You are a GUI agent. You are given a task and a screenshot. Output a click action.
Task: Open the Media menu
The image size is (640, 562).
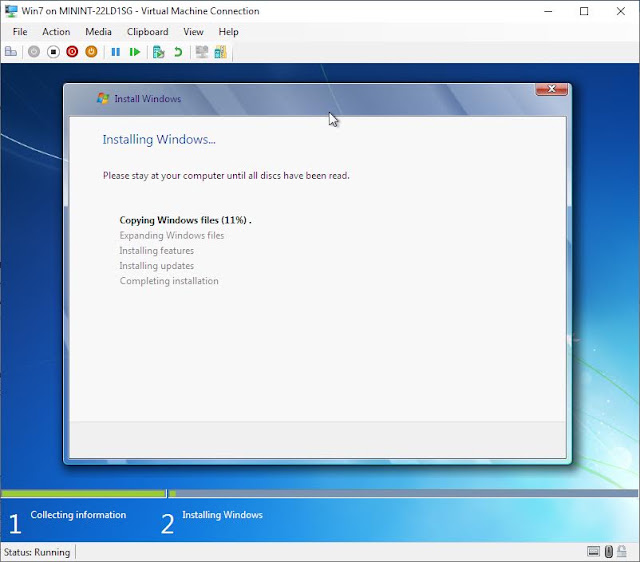(x=98, y=32)
